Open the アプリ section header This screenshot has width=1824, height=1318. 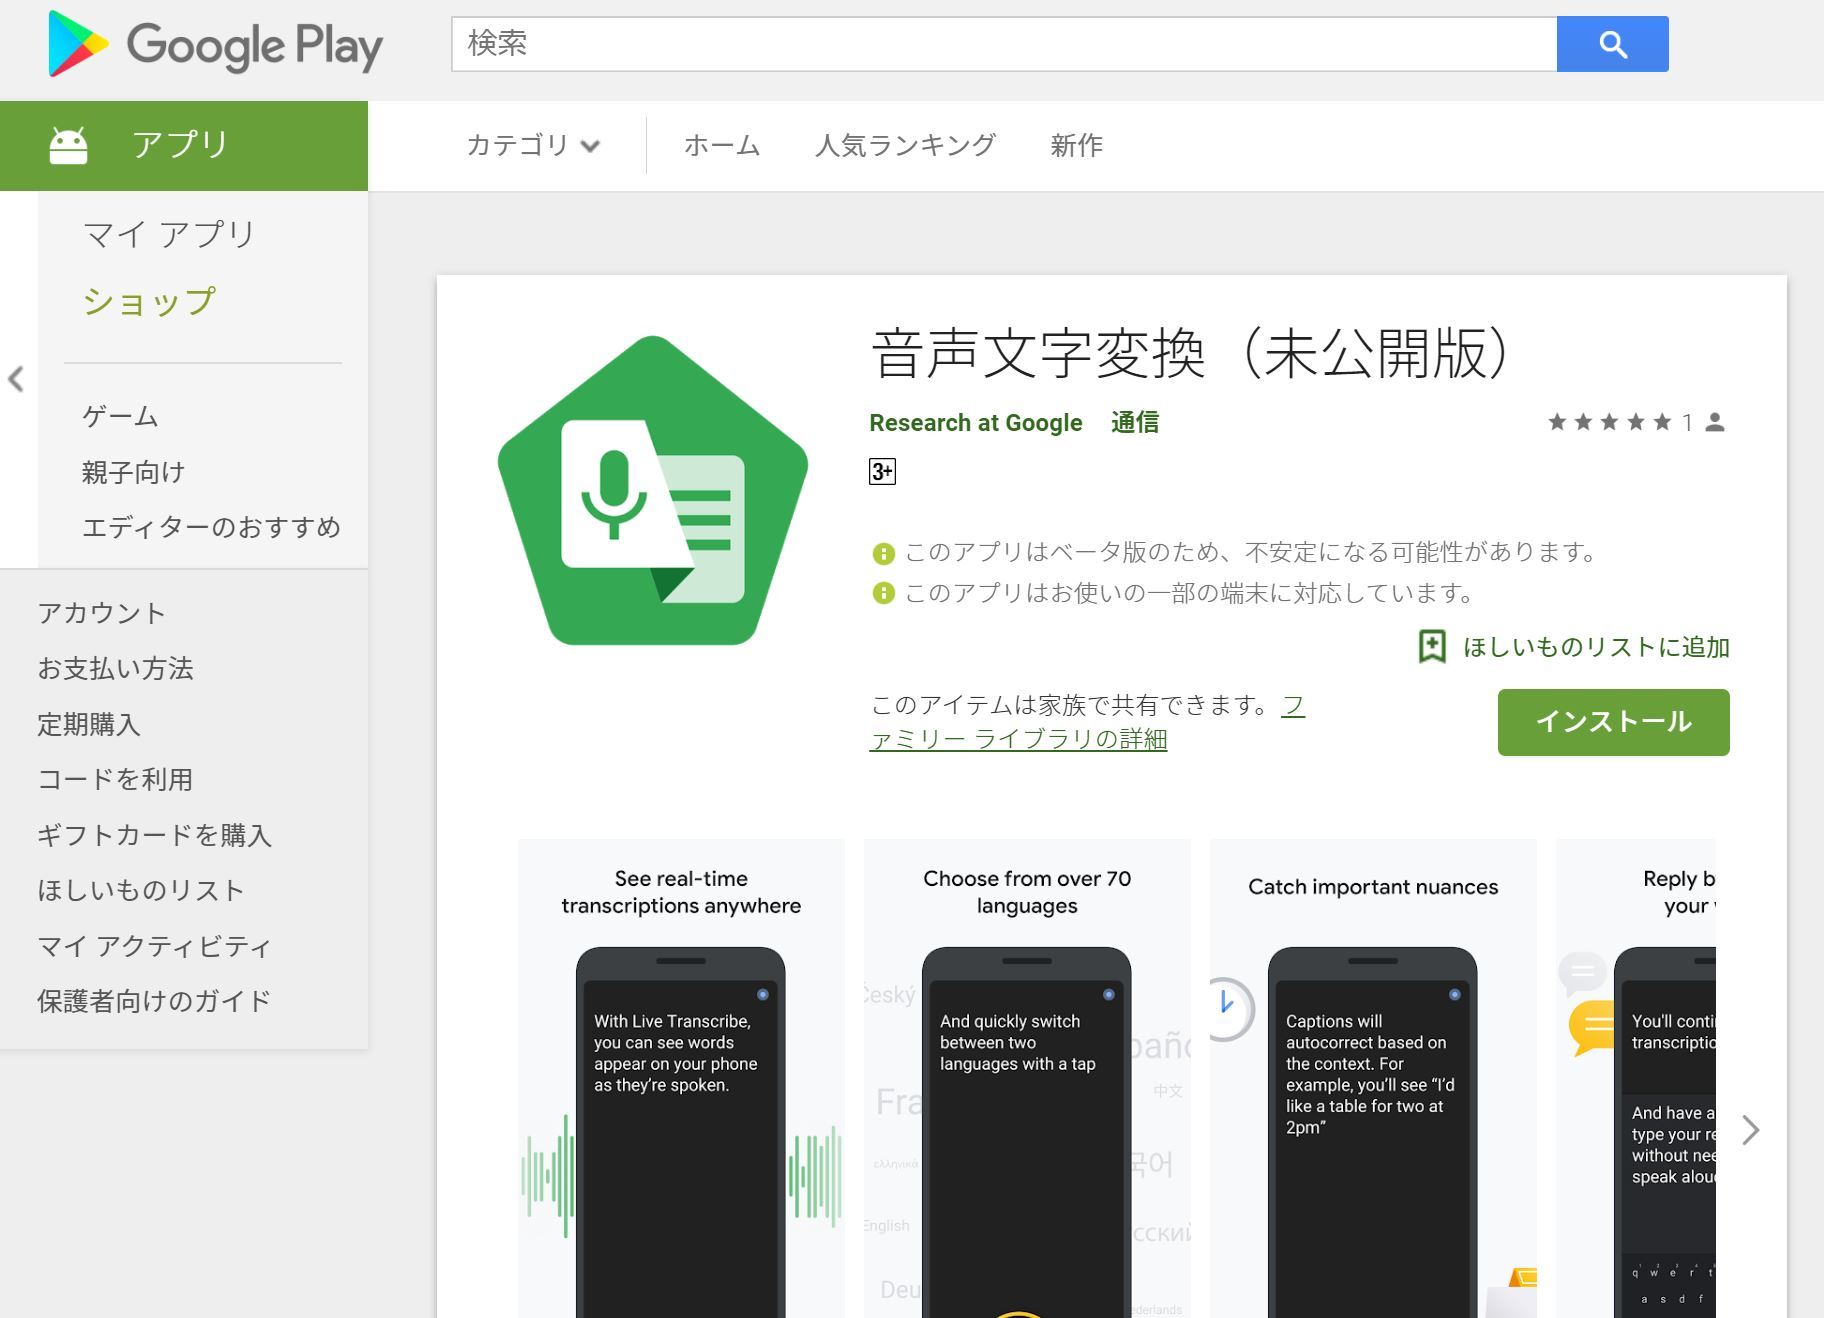[x=184, y=145]
